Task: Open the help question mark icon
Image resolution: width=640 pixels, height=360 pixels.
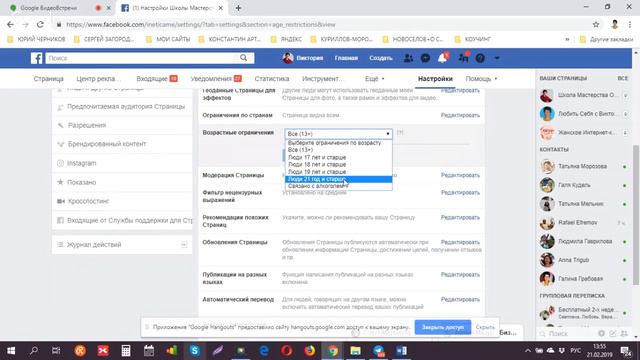Action: tap(480, 58)
